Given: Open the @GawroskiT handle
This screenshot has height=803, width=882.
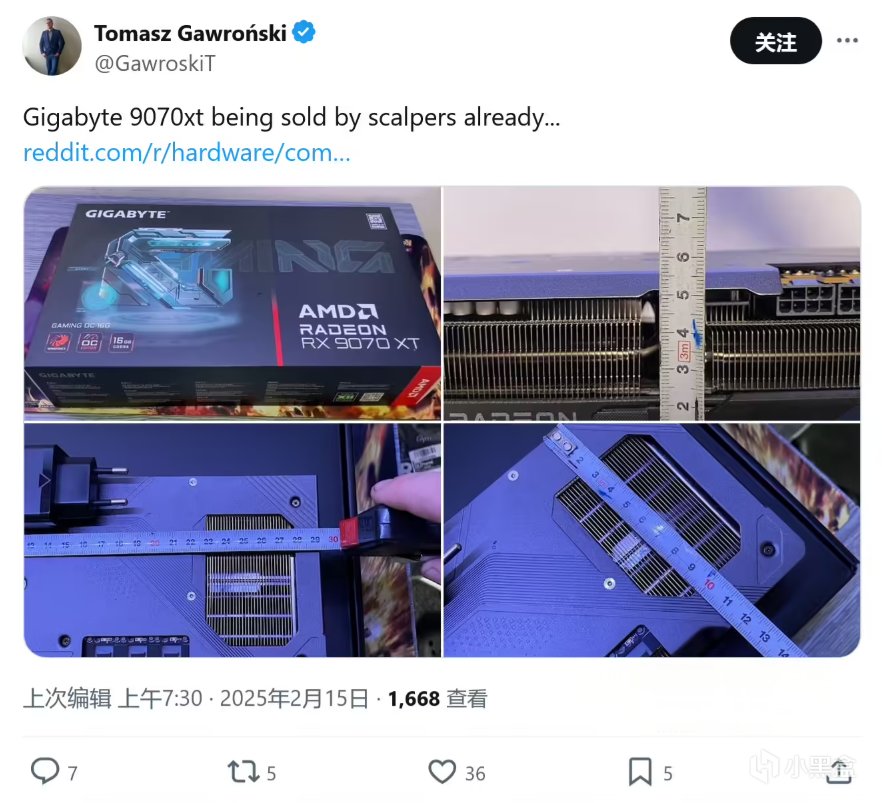Looking at the screenshot, I should coord(155,64).
